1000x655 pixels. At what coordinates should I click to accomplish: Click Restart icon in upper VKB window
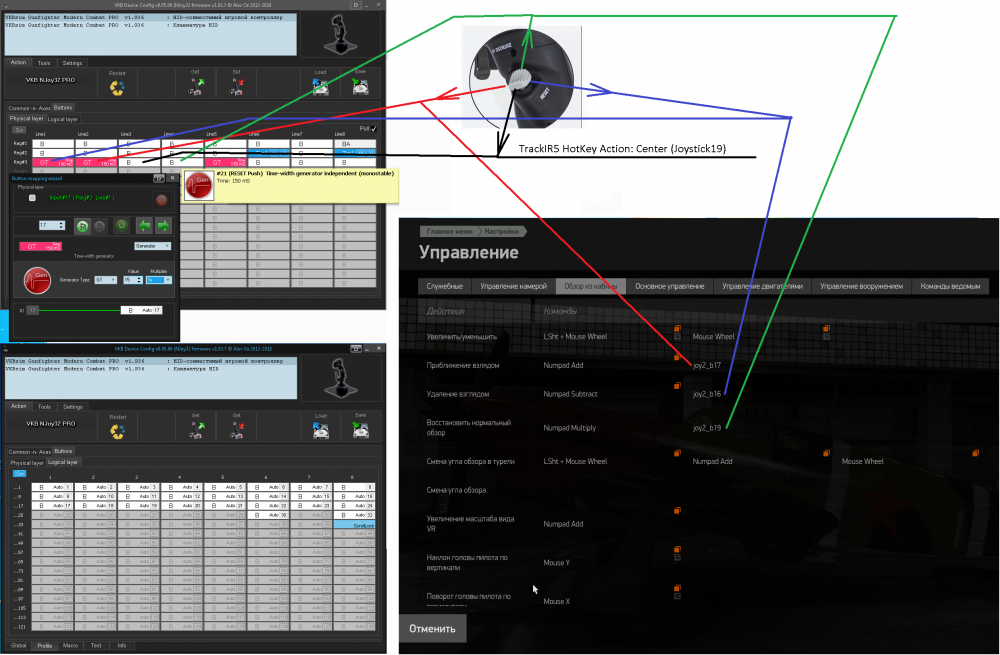[x=117, y=88]
